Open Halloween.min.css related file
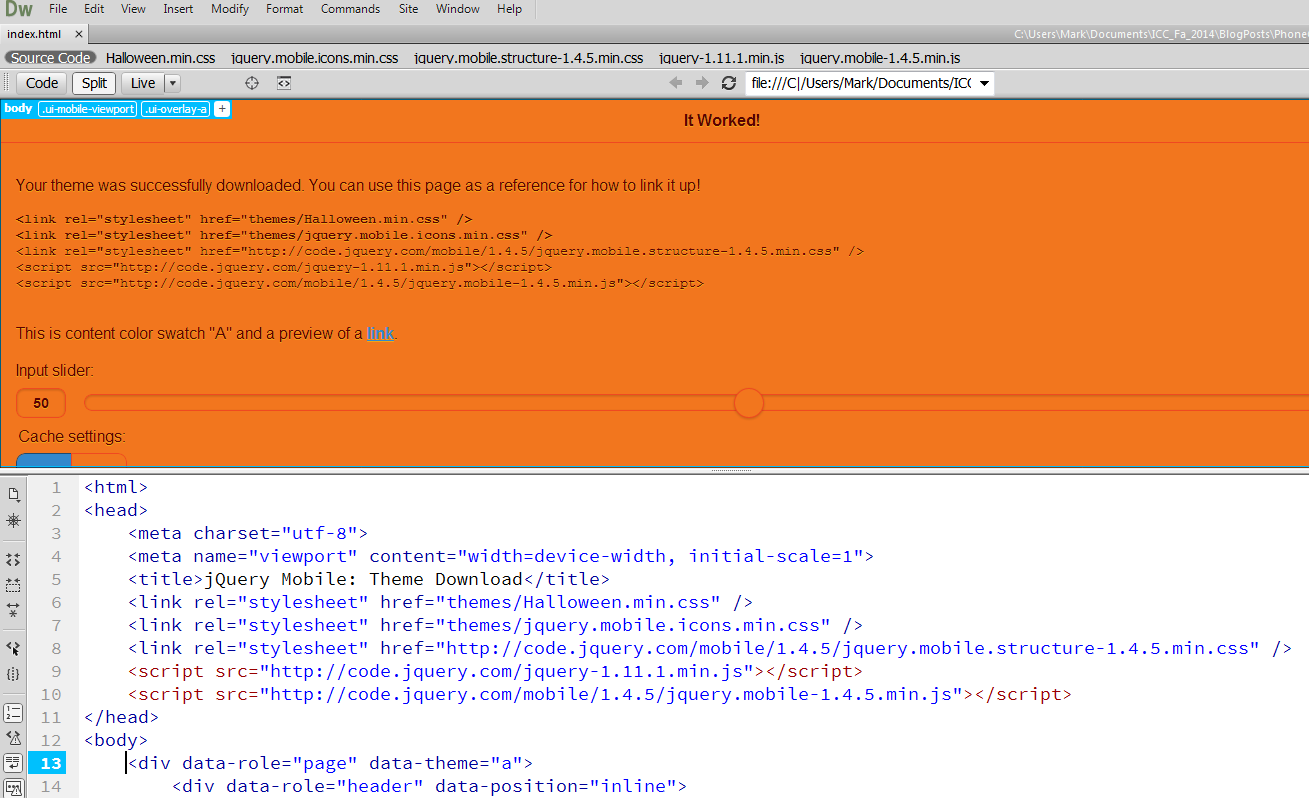Image resolution: width=1309 pixels, height=798 pixels. click(x=161, y=58)
